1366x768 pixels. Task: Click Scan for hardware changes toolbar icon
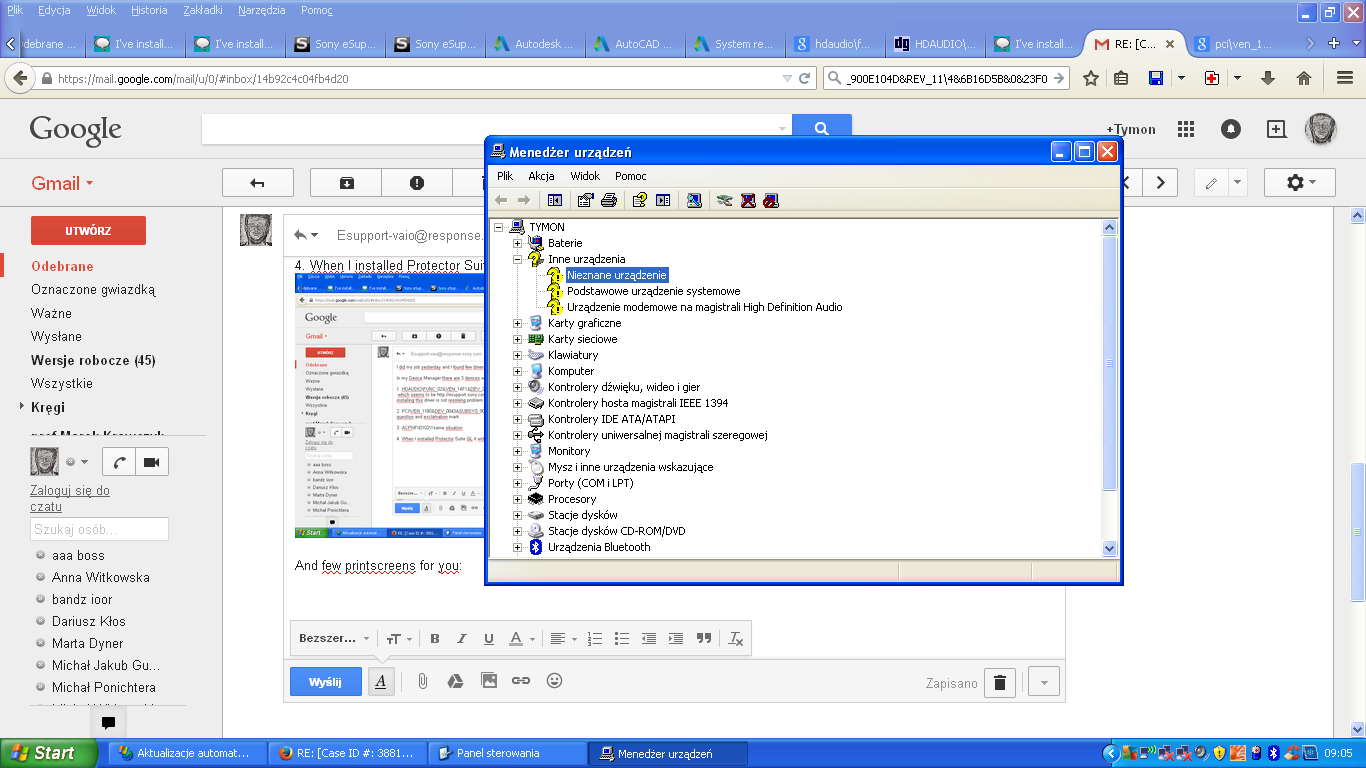click(x=694, y=200)
